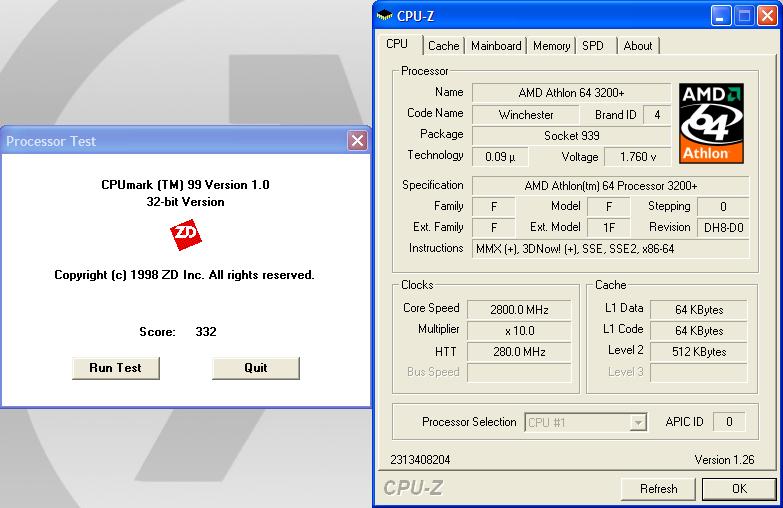Image resolution: width=783 pixels, height=508 pixels.
Task: Click the Technology value 0.09 µ
Action: [x=500, y=157]
